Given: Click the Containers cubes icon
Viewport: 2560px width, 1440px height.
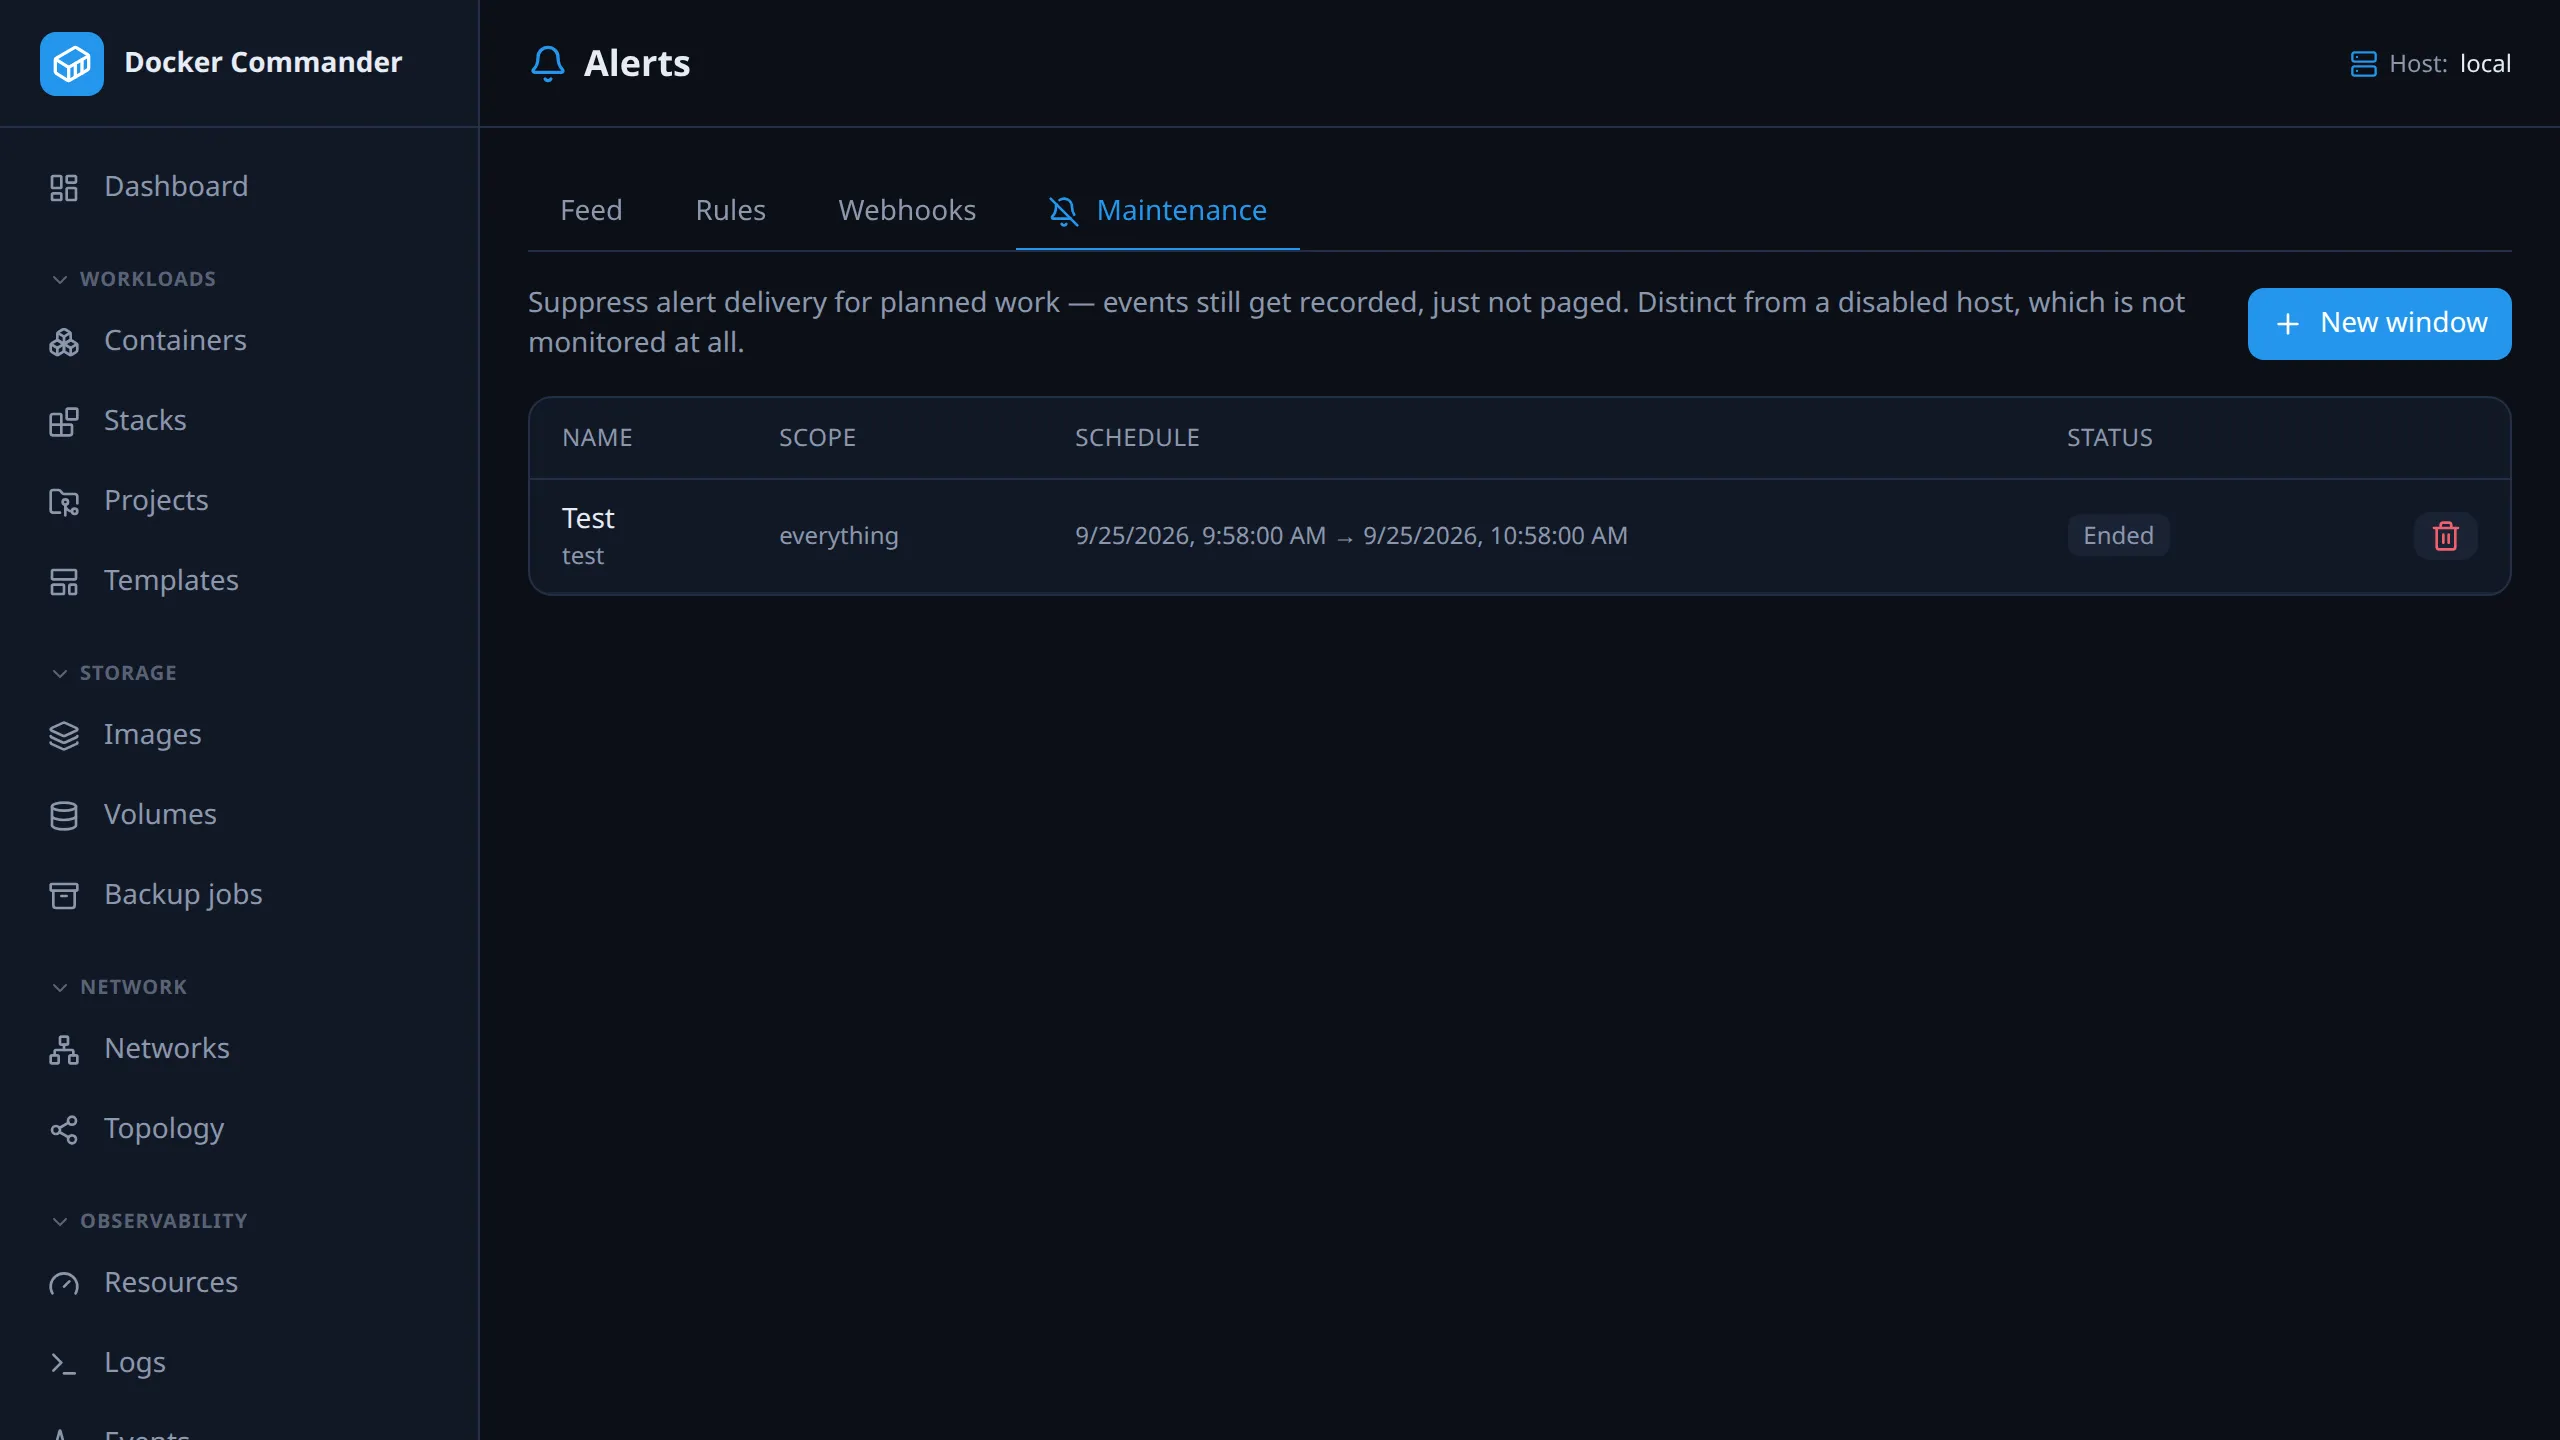Looking at the screenshot, I should (x=64, y=341).
